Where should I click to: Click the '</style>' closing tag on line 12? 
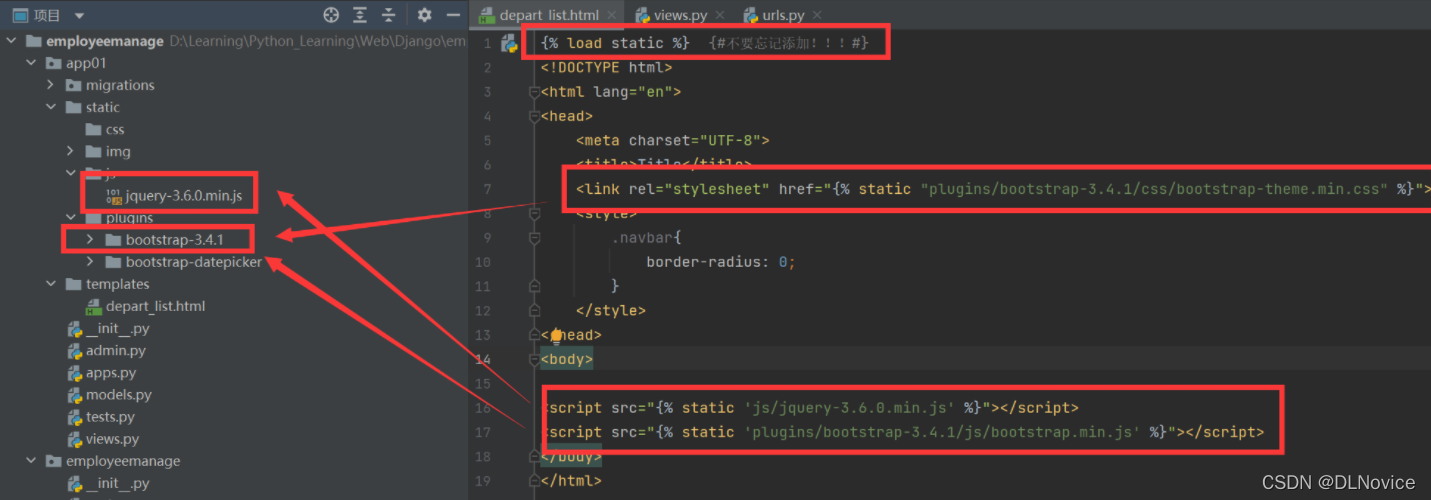[x=611, y=311]
